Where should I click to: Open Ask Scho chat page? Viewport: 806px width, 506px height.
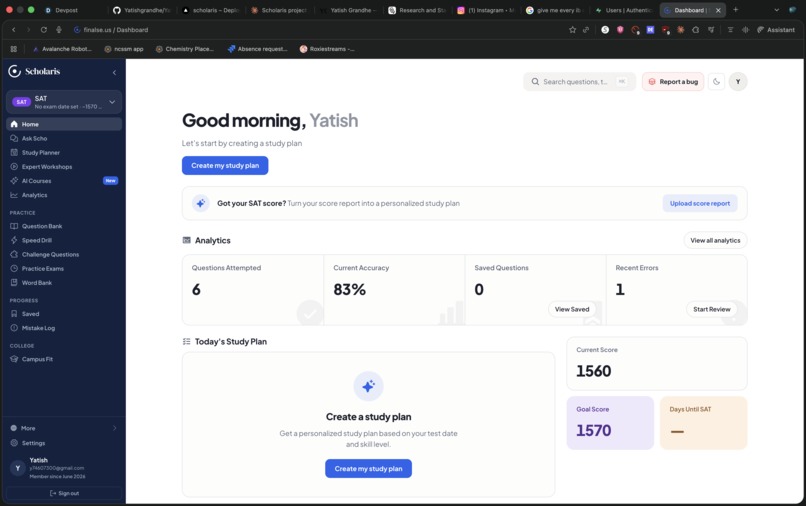(x=64, y=138)
